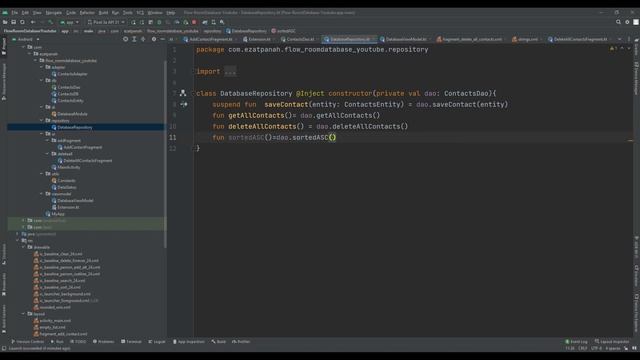This screenshot has height=360, width=640.
Task: Switch to Extension.kt editor tab
Action: pyautogui.click(x=258, y=39)
